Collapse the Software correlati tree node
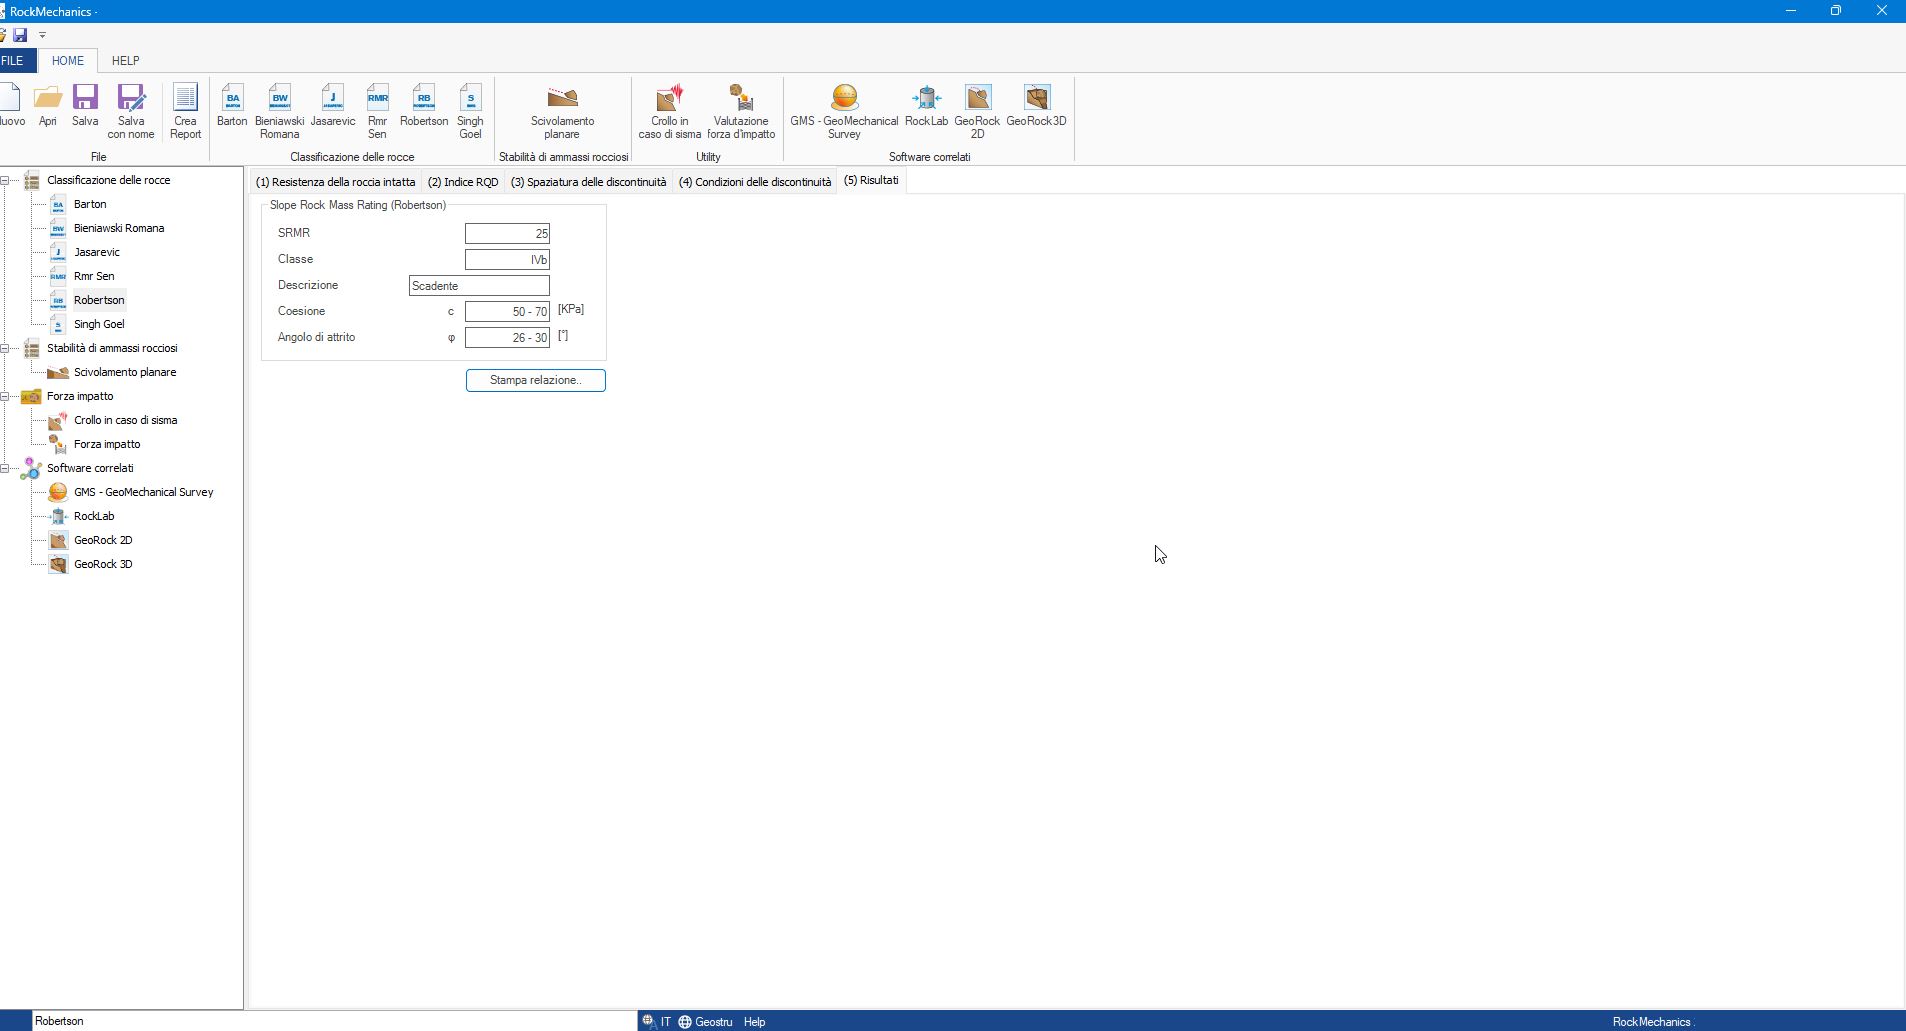The width and height of the screenshot is (1906, 1031). pos(5,469)
